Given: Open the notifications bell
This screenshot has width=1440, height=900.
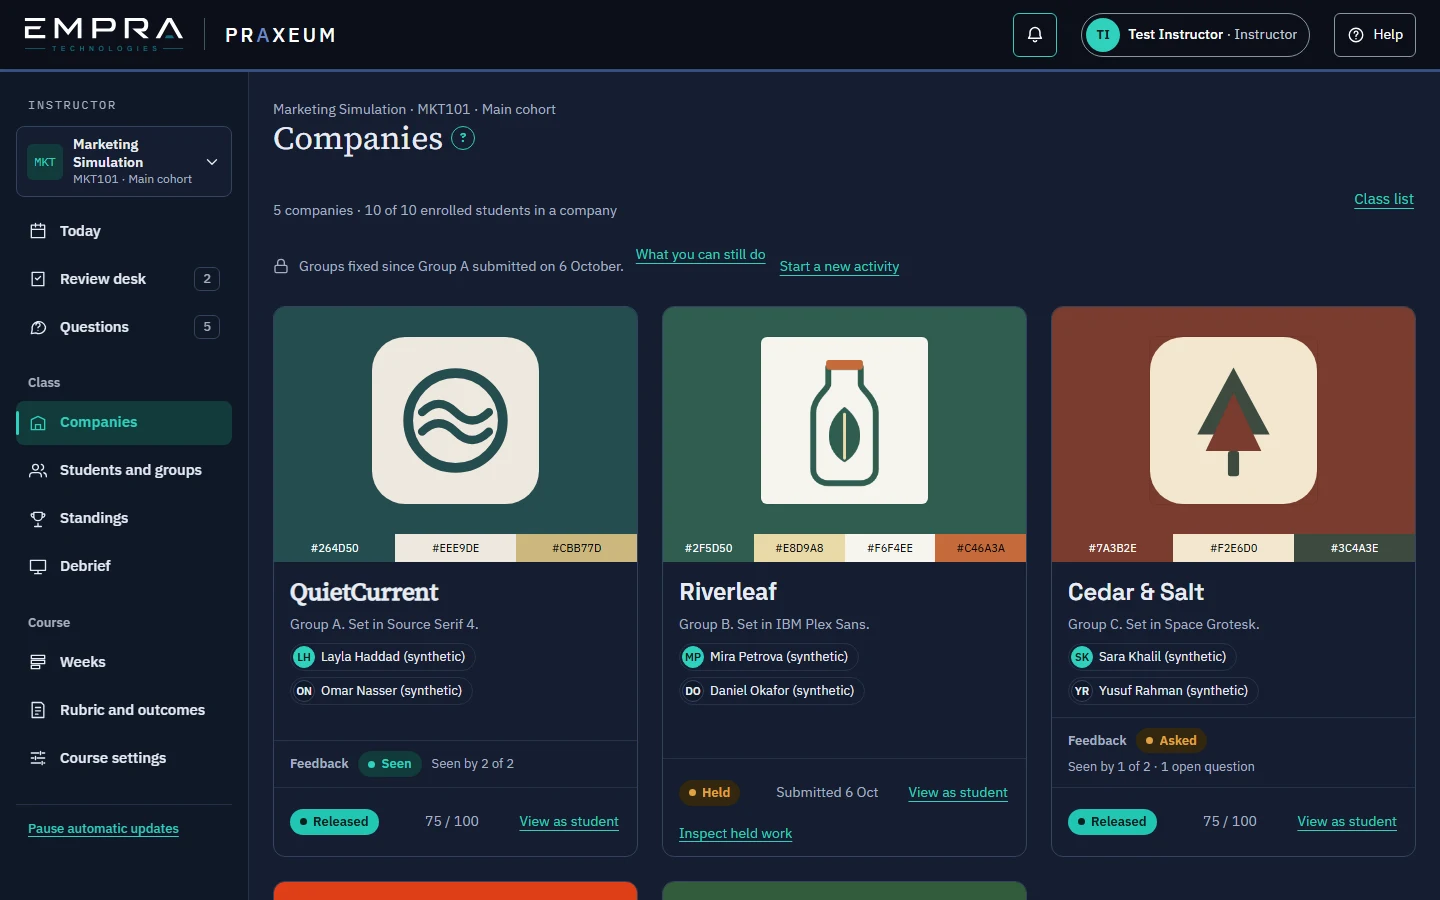Looking at the screenshot, I should 1035,35.
